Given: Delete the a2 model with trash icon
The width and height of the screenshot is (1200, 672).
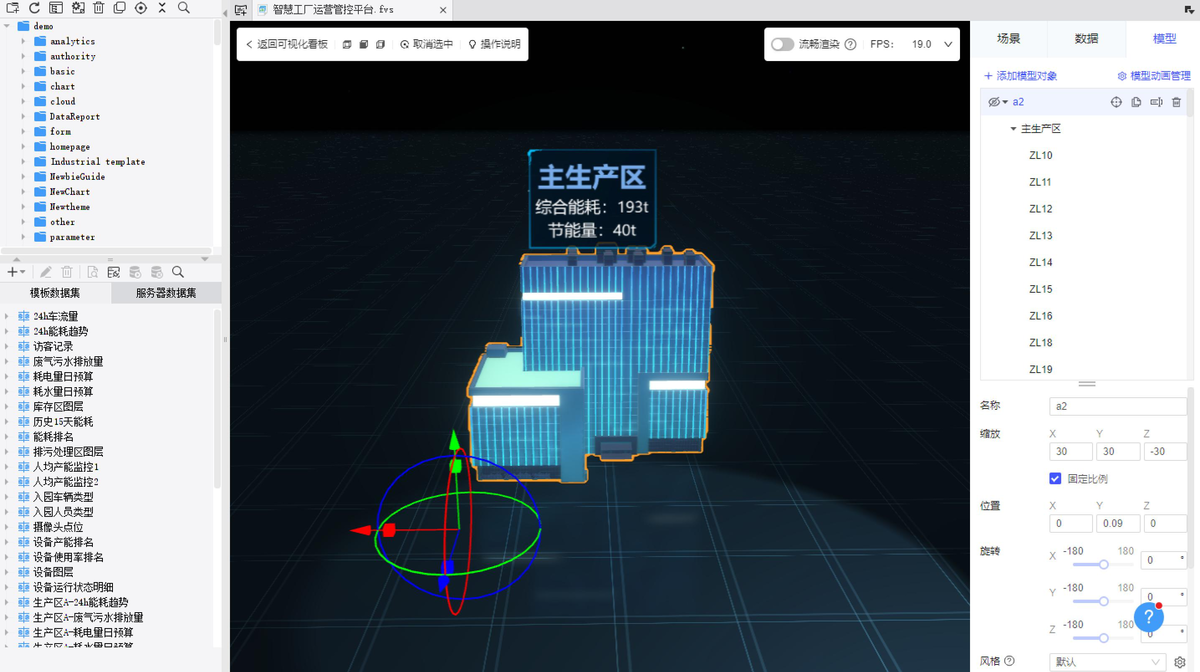Looking at the screenshot, I should [1176, 102].
